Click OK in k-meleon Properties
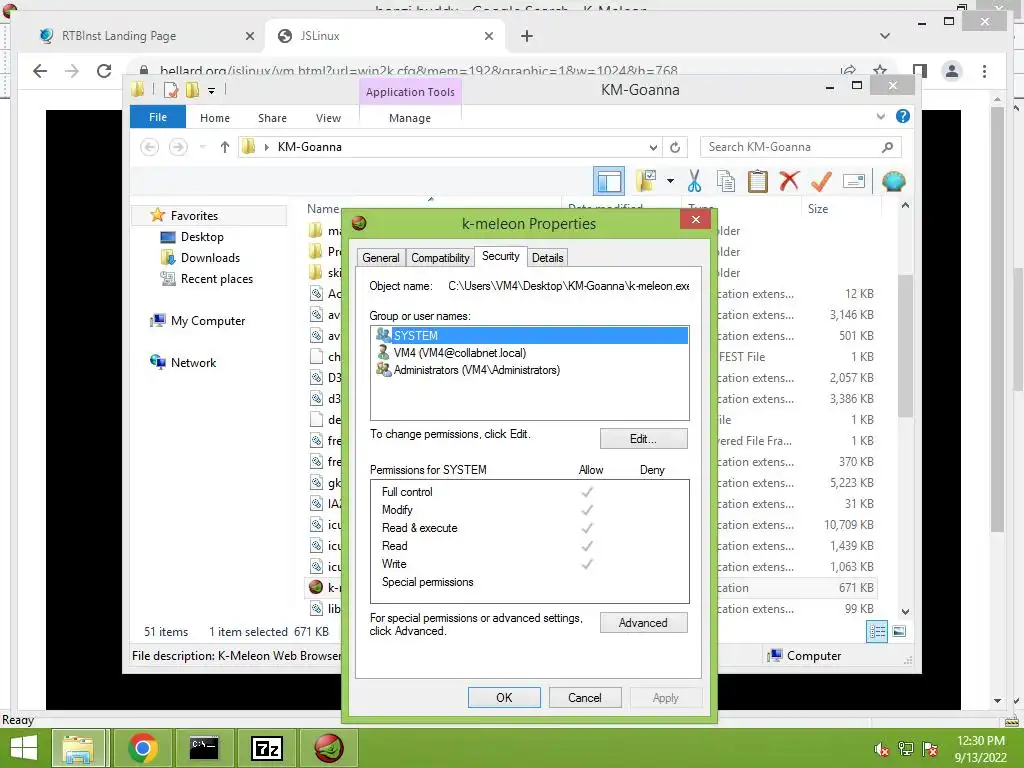This screenshot has width=1024, height=768. 504,697
